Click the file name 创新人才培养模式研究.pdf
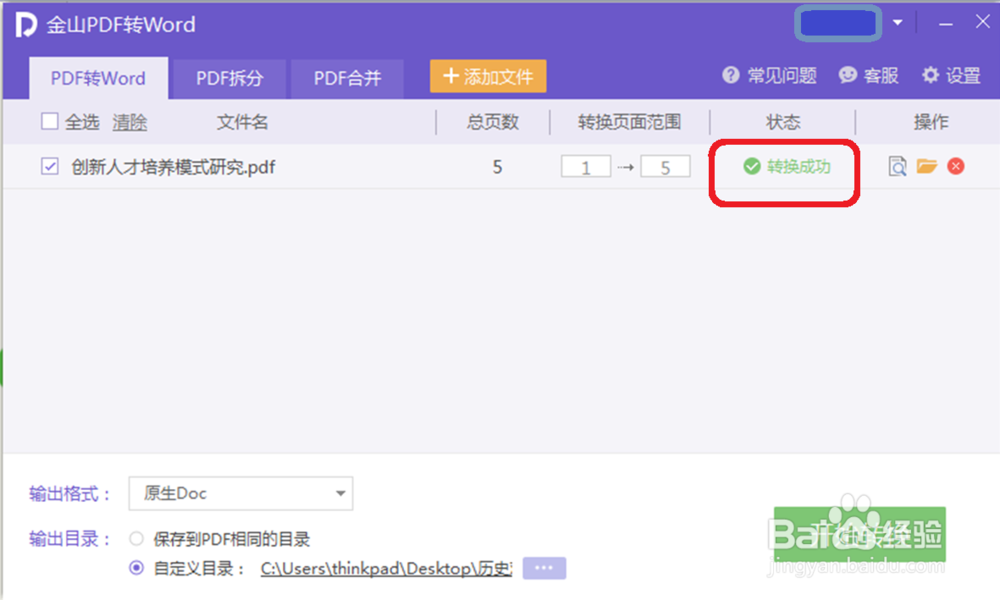 (173, 167)
